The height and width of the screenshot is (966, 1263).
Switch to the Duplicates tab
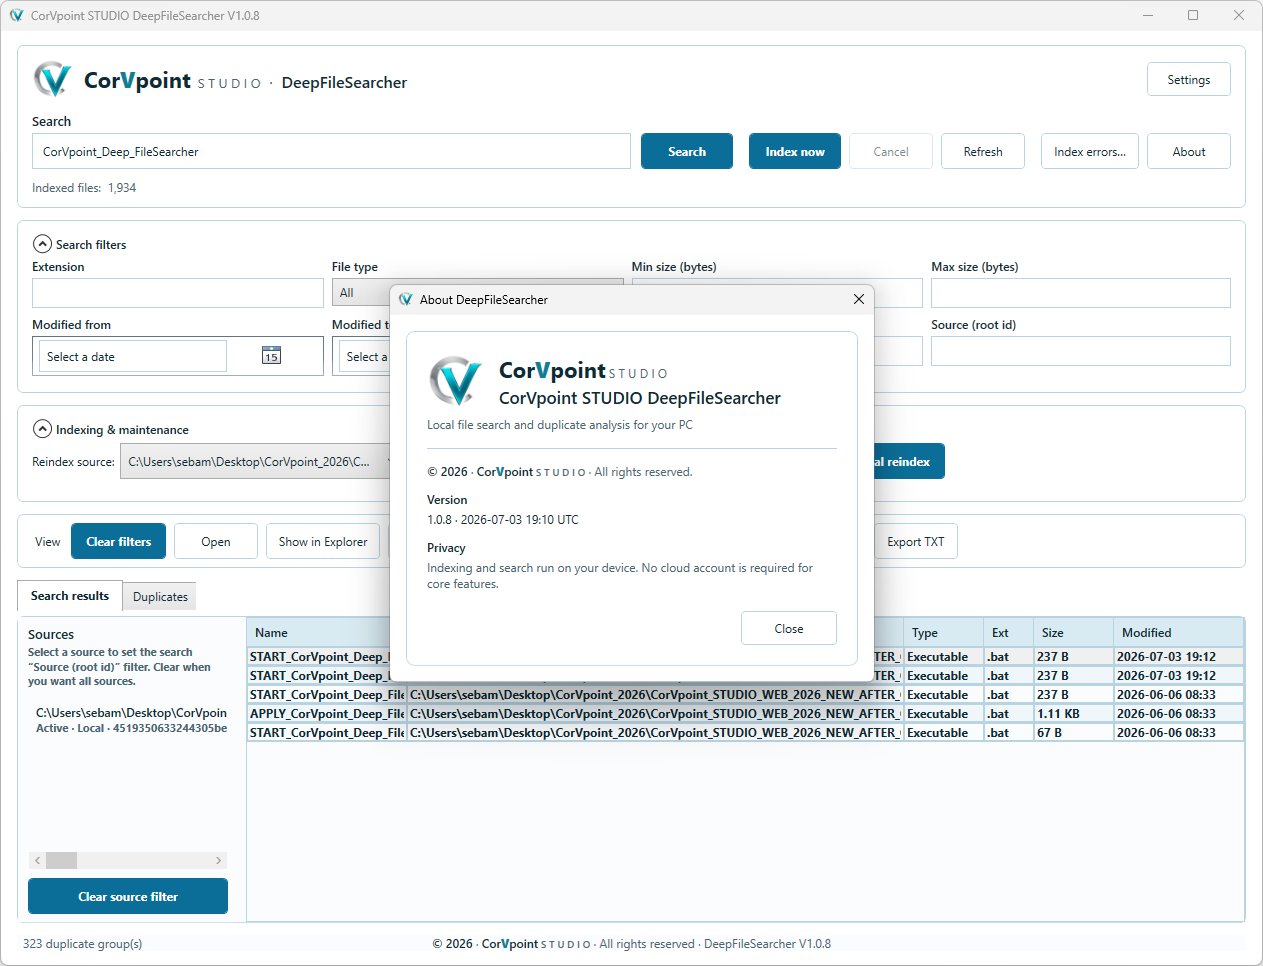(x=160, y=596)
